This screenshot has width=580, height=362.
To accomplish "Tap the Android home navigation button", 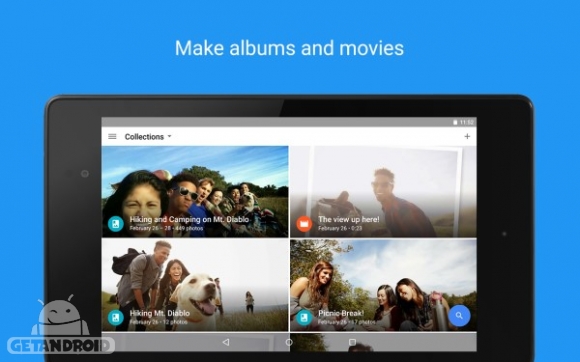I will (x=289, y=342).
